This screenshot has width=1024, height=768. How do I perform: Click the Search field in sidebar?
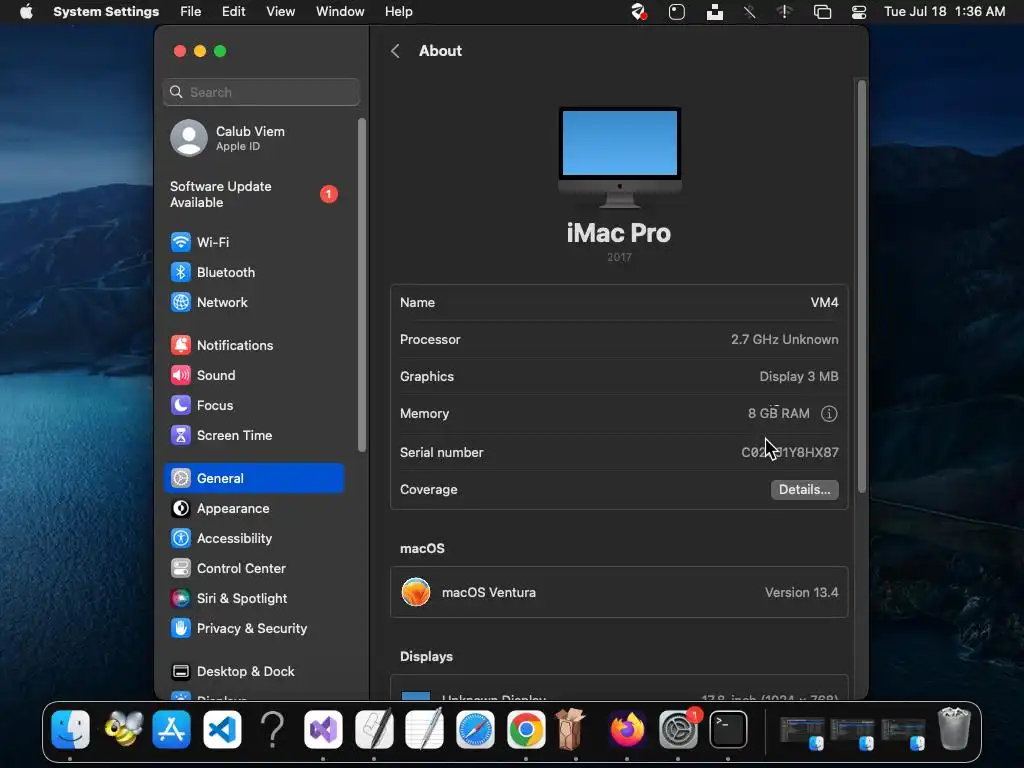click(261, 92)
